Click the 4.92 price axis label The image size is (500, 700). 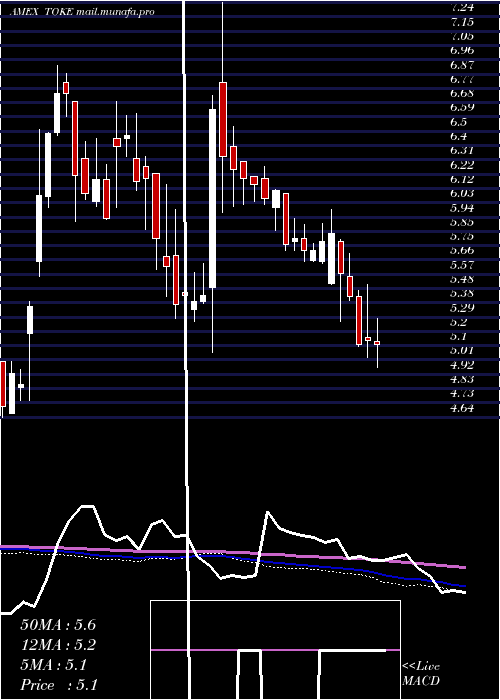462,365
